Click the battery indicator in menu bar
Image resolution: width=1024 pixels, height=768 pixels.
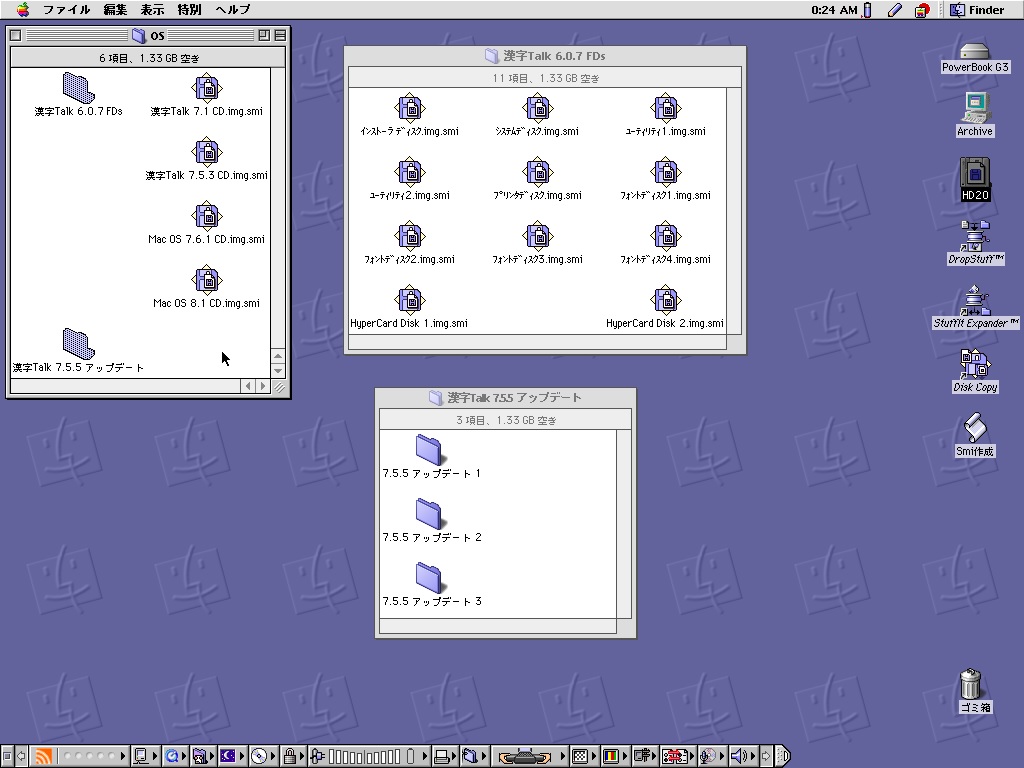pos(868,9)
